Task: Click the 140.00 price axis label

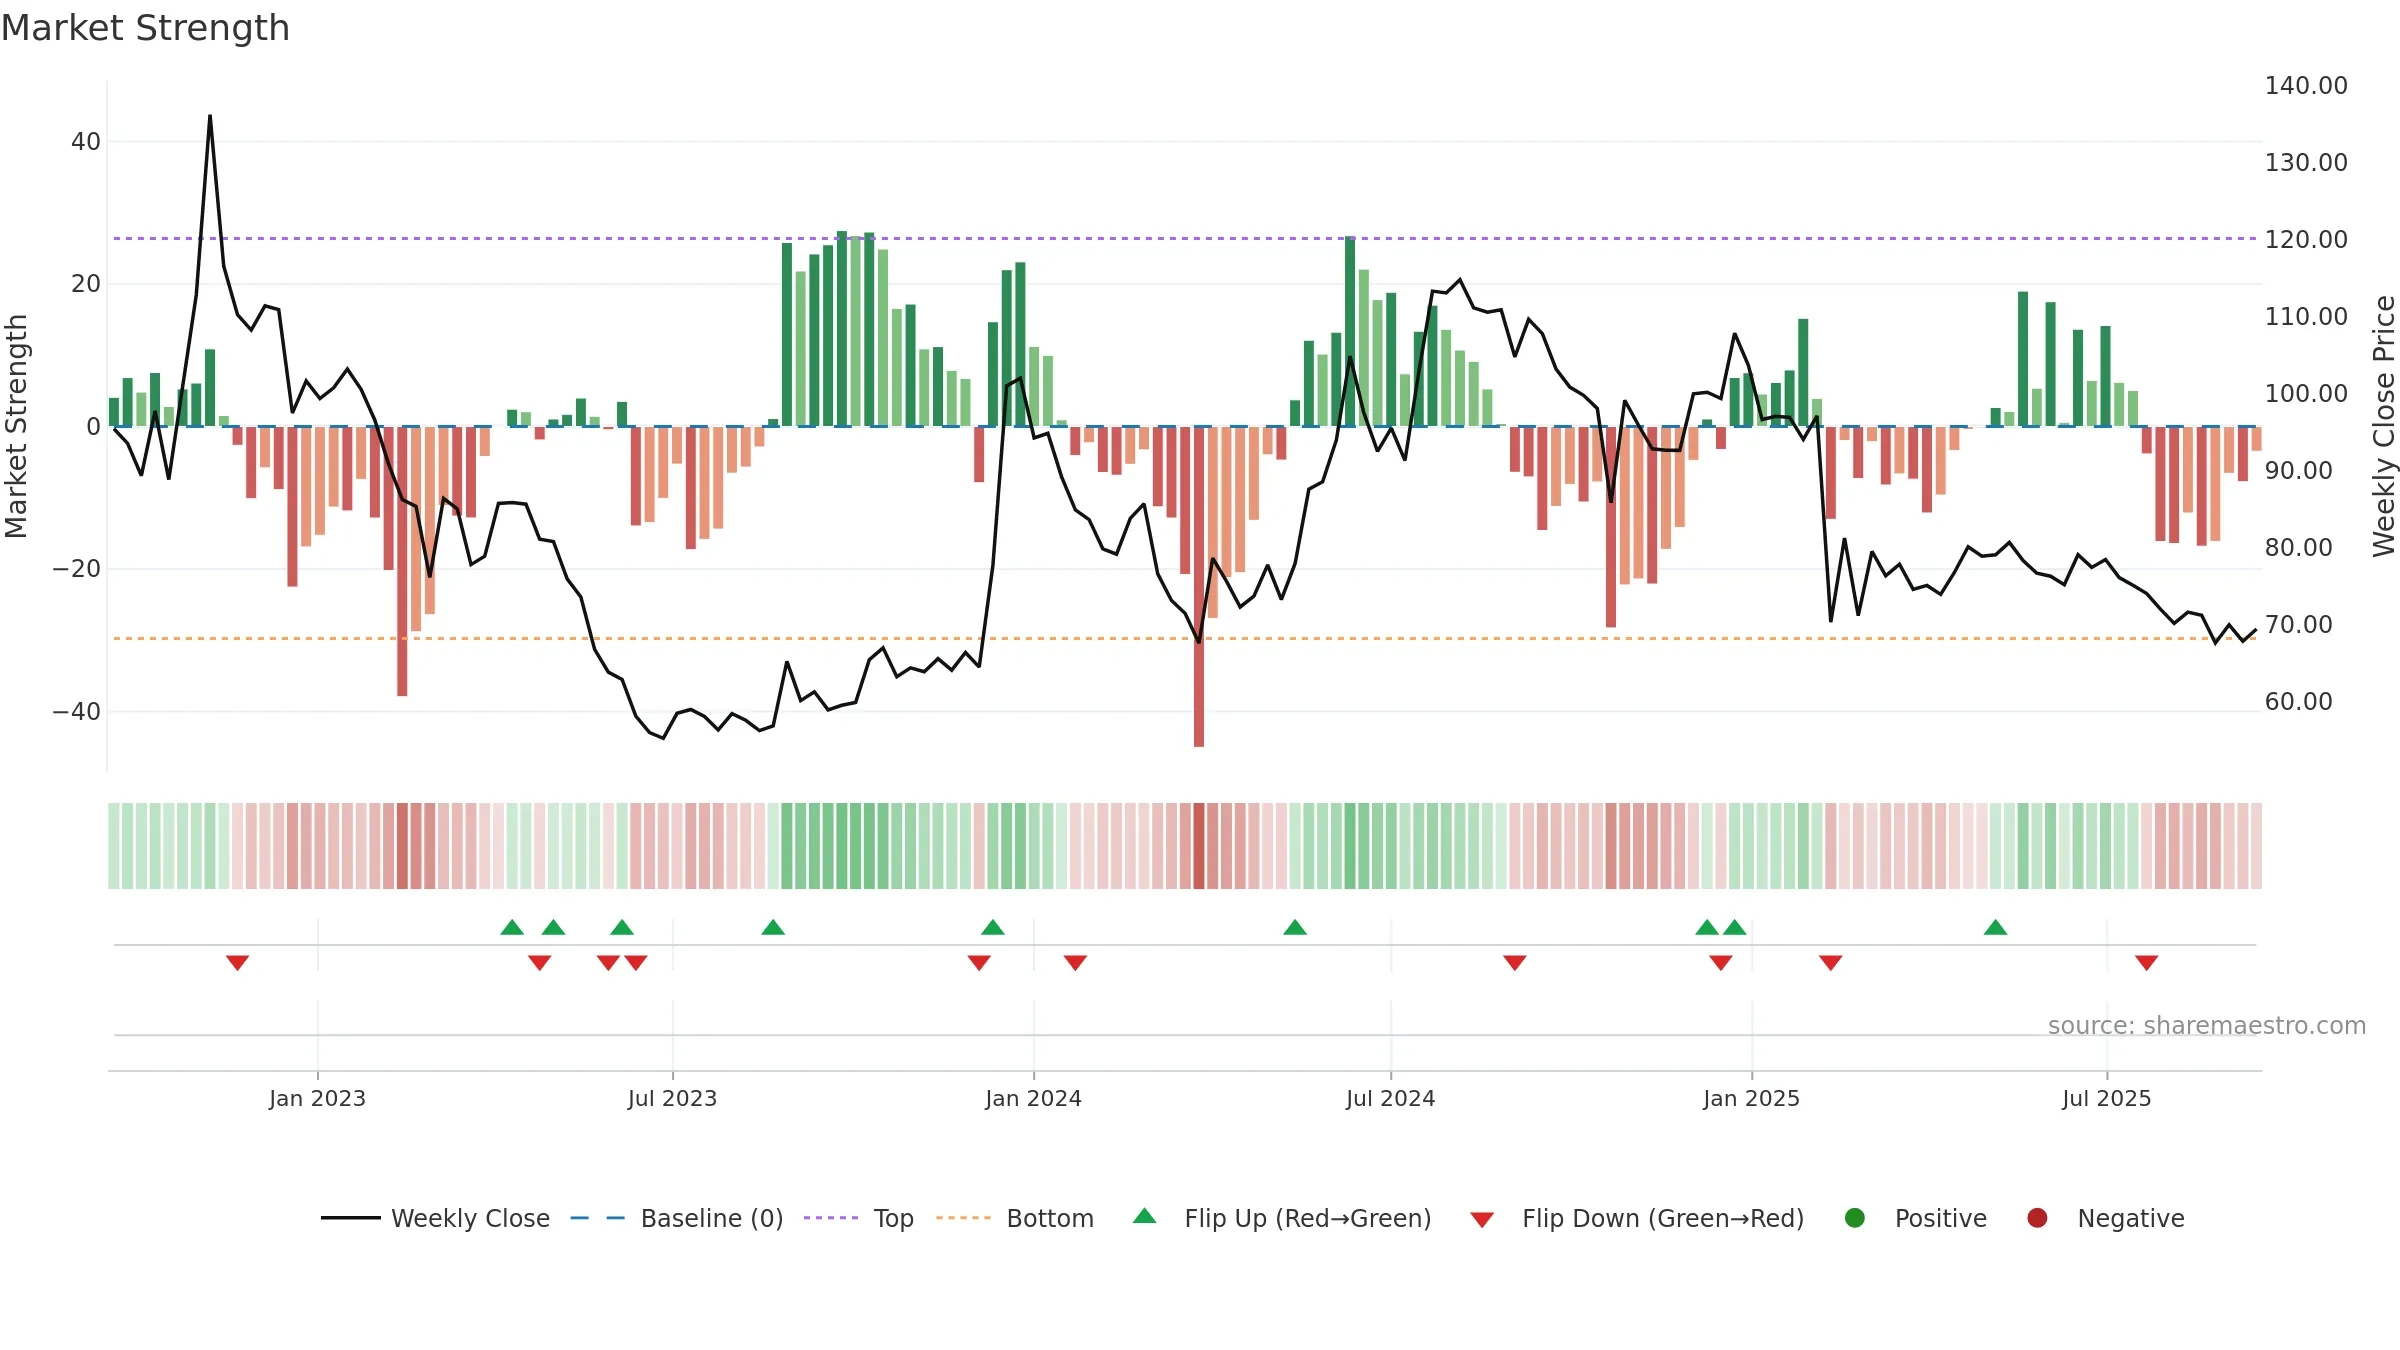Action: (2306, 86)
